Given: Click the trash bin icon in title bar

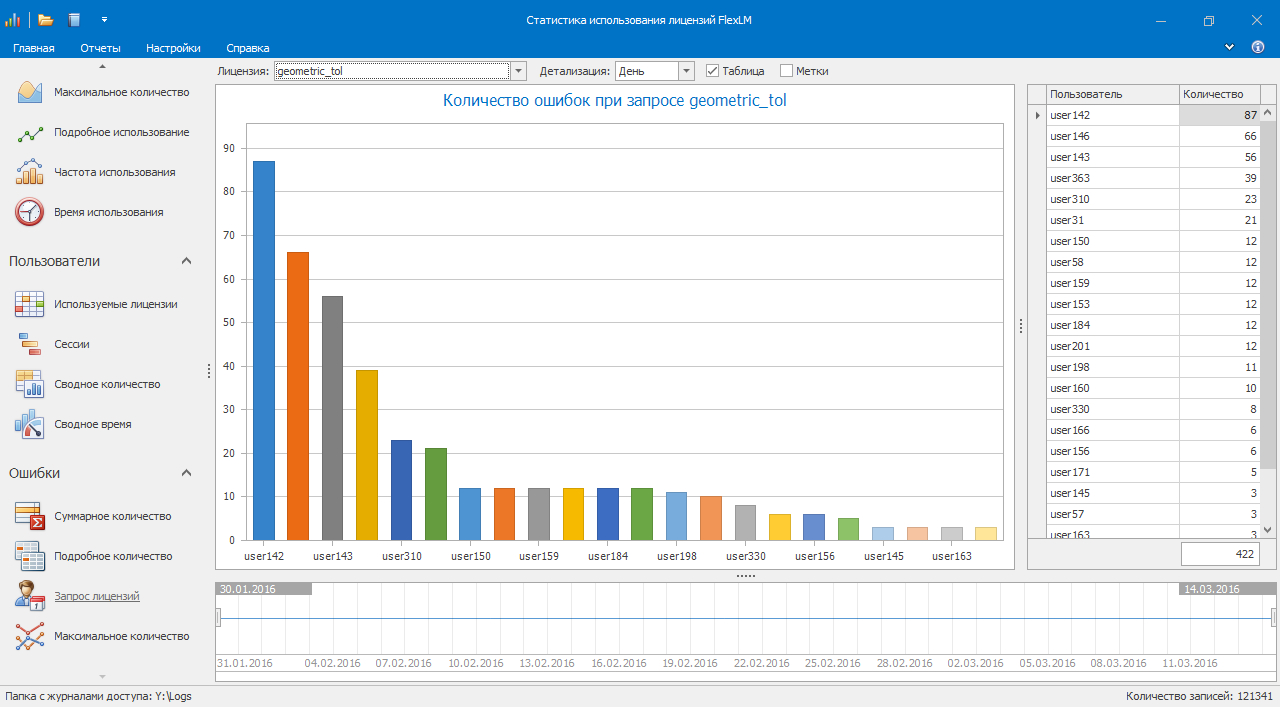Looking at the screenshot, I should 75,20.
